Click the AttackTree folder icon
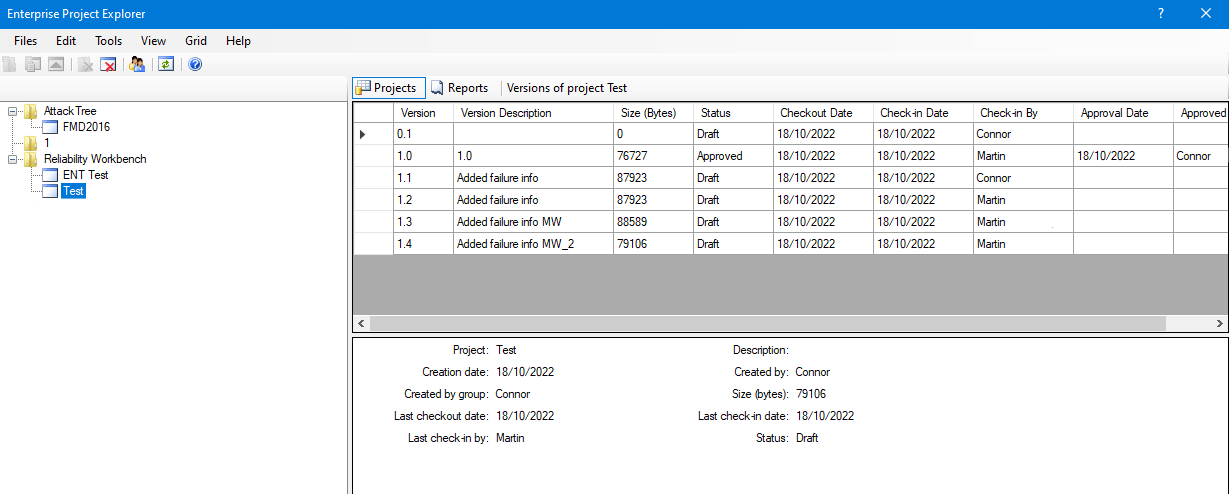Image resolution: width=1229 pixels, height=494 pixels. (x=31, y=111)
